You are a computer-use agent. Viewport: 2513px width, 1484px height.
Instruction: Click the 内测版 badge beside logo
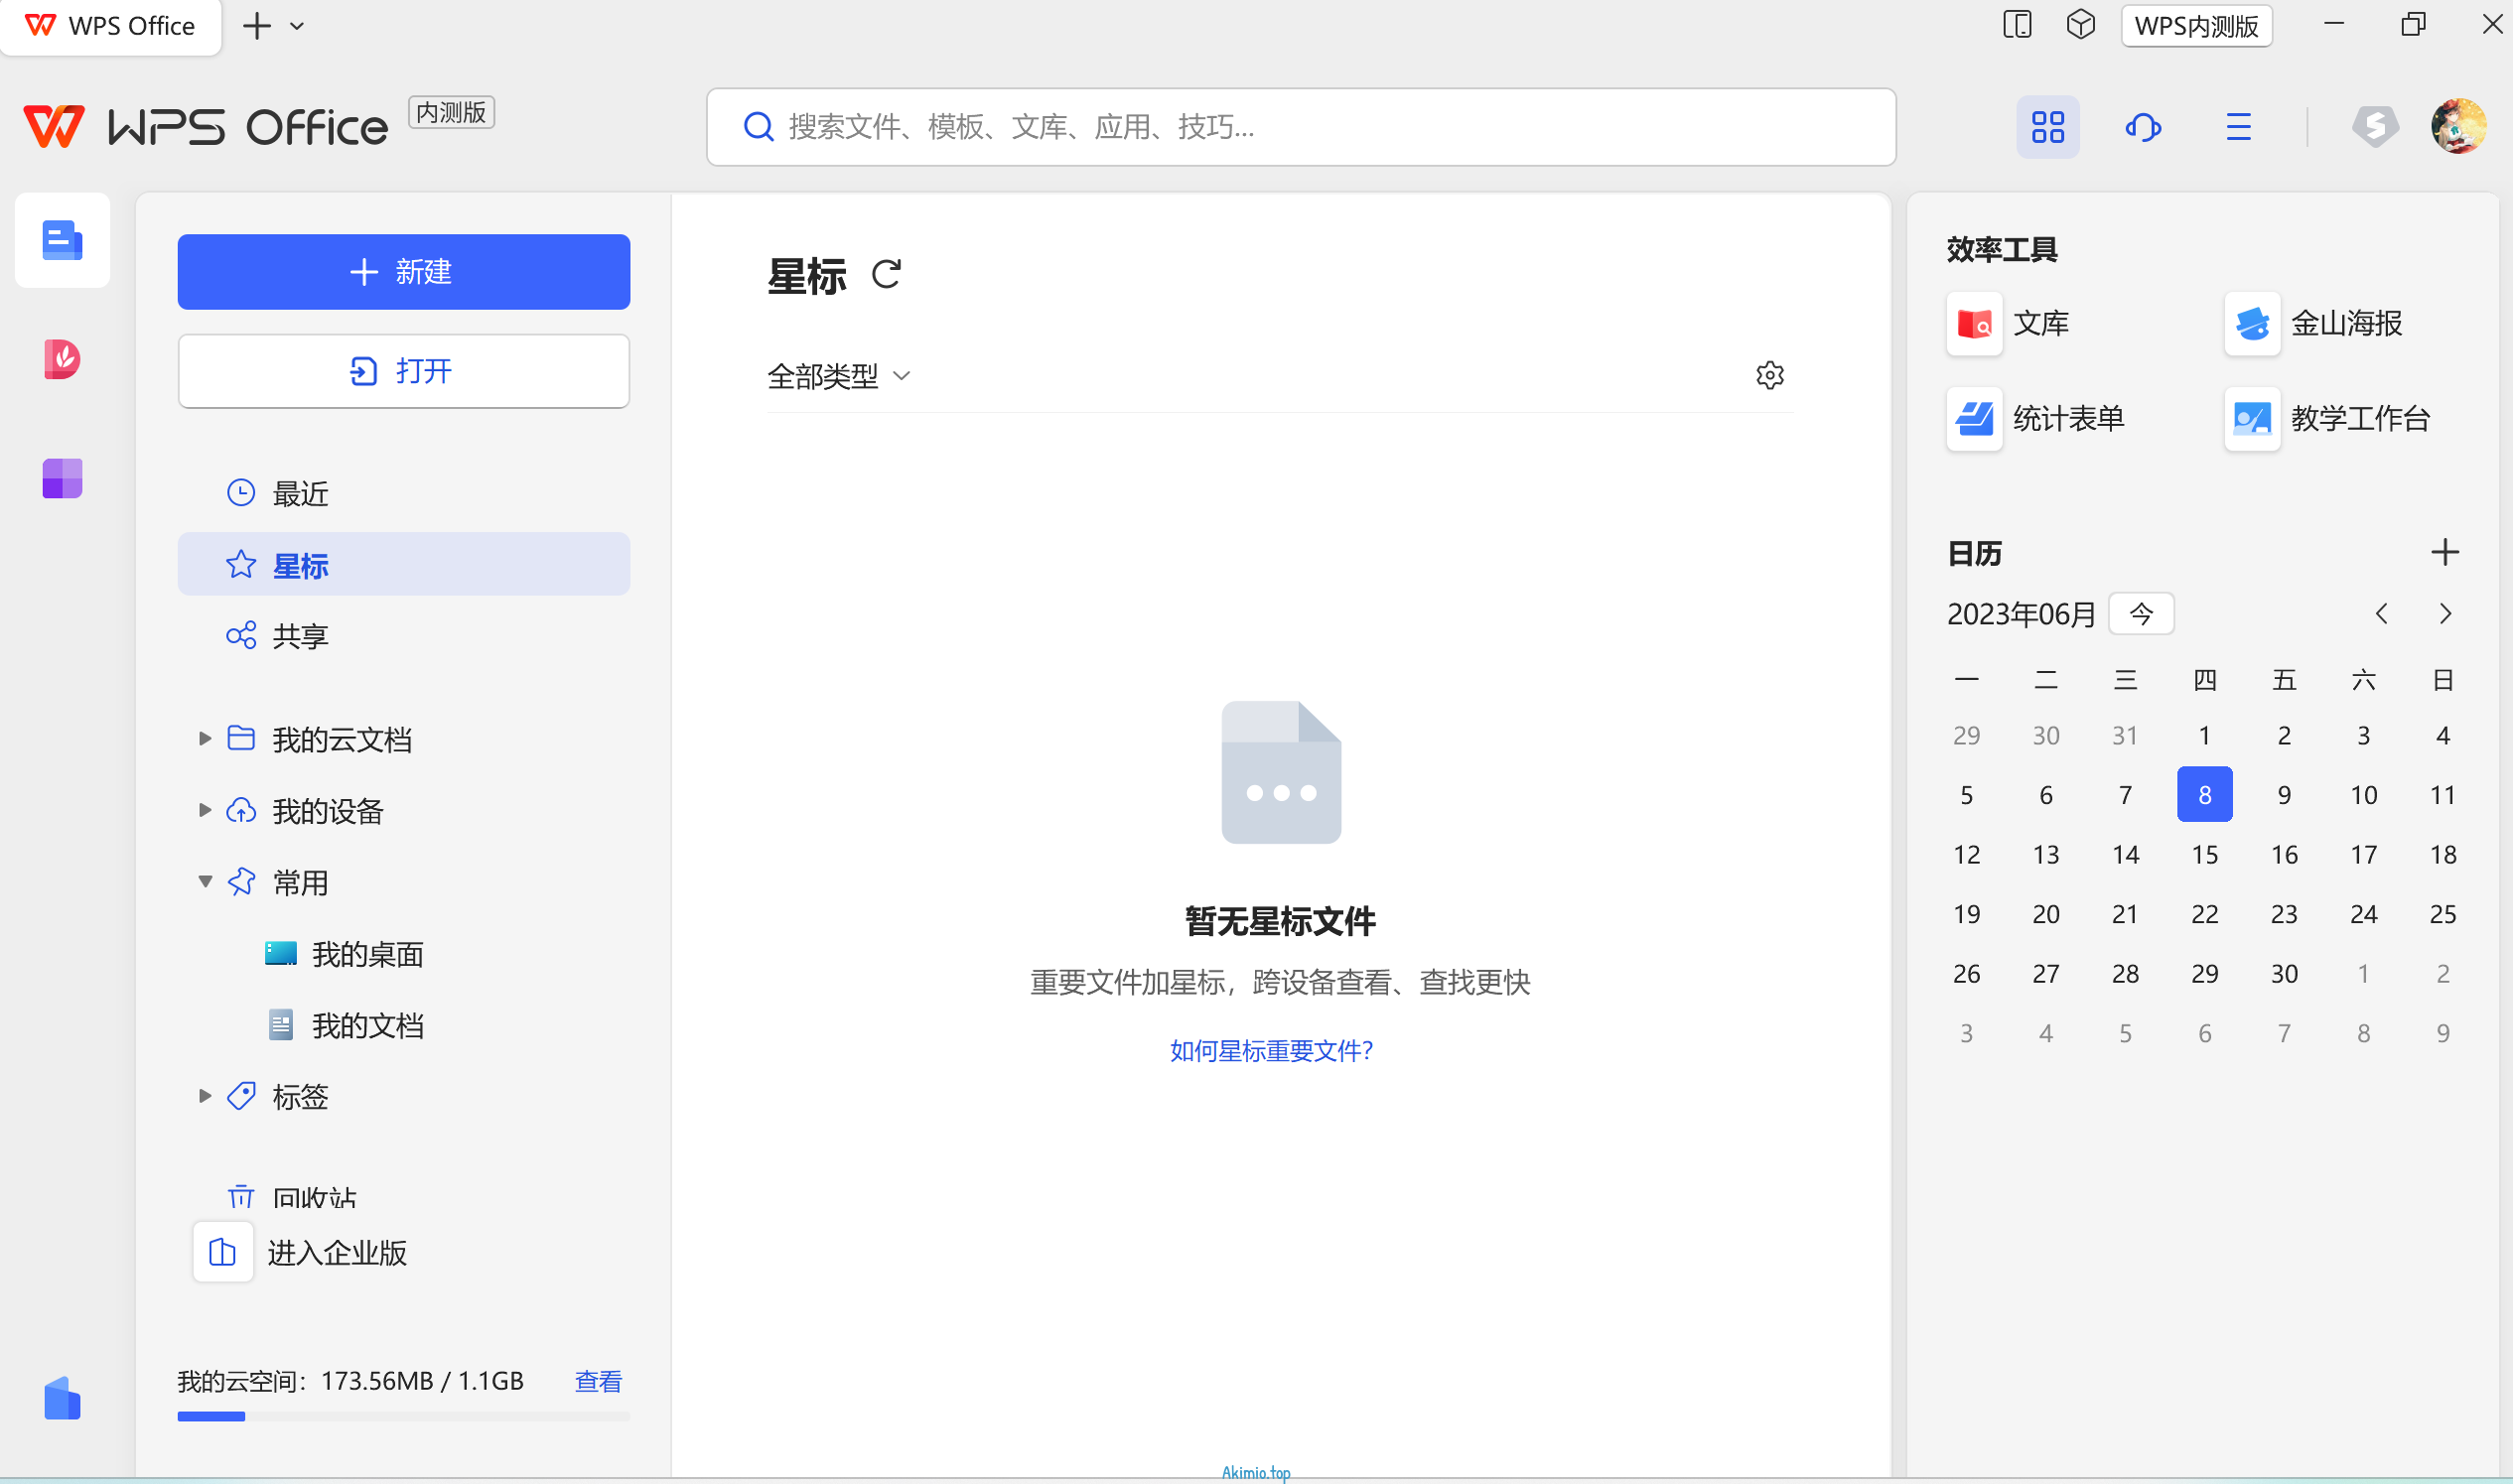pos(451,112)
